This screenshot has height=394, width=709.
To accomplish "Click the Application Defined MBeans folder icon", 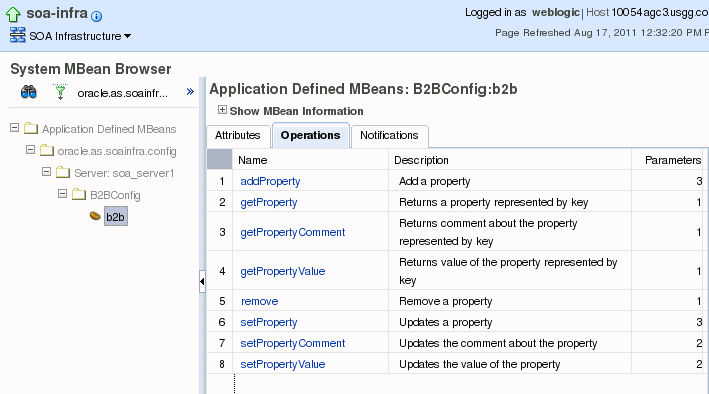I will point(31,128).
